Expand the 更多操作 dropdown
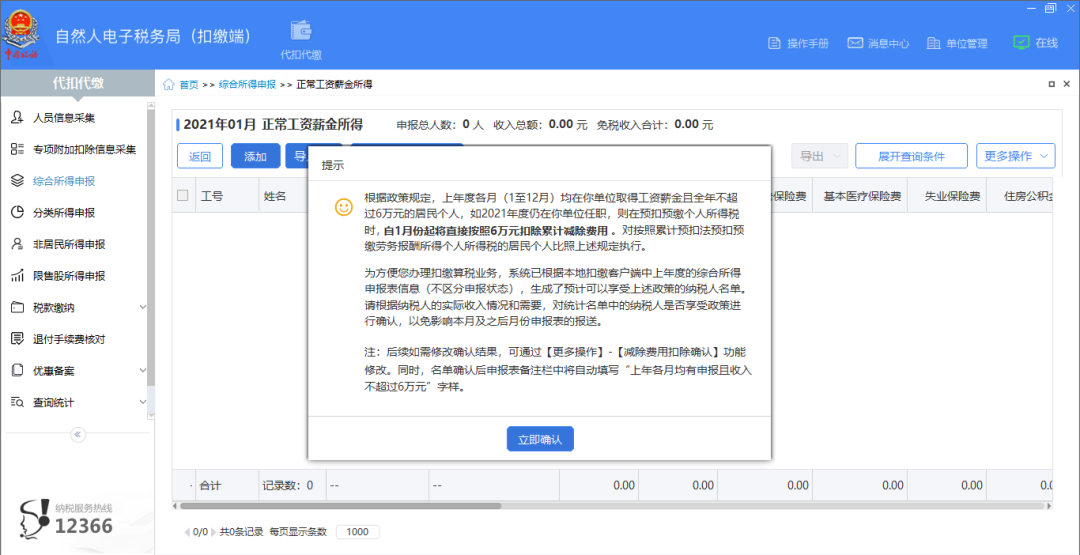Image resolution: width=1080 pixels, height=555 pixels. pos(1015,156)
